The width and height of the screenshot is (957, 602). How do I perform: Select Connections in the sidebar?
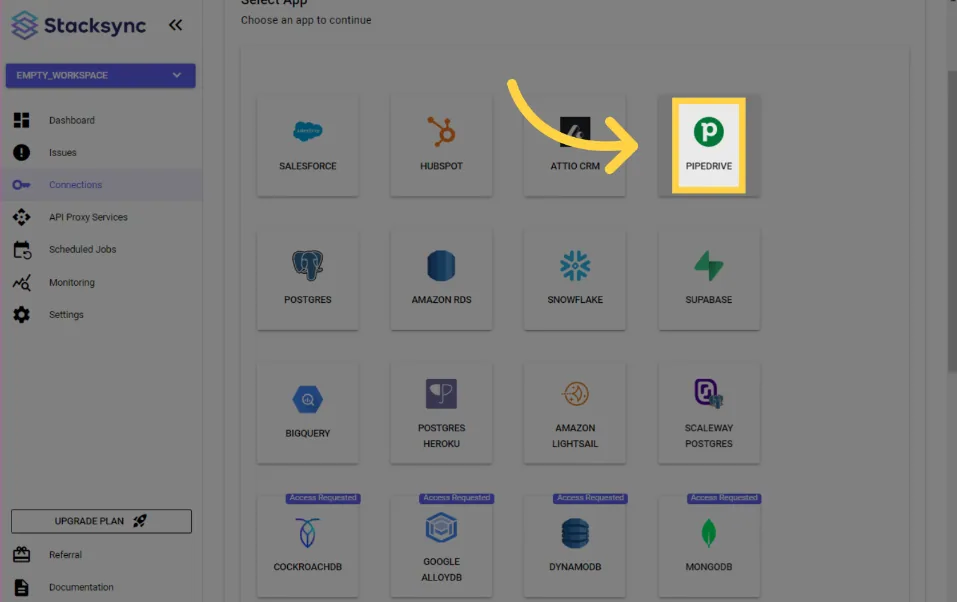click(x=101, y=184)
